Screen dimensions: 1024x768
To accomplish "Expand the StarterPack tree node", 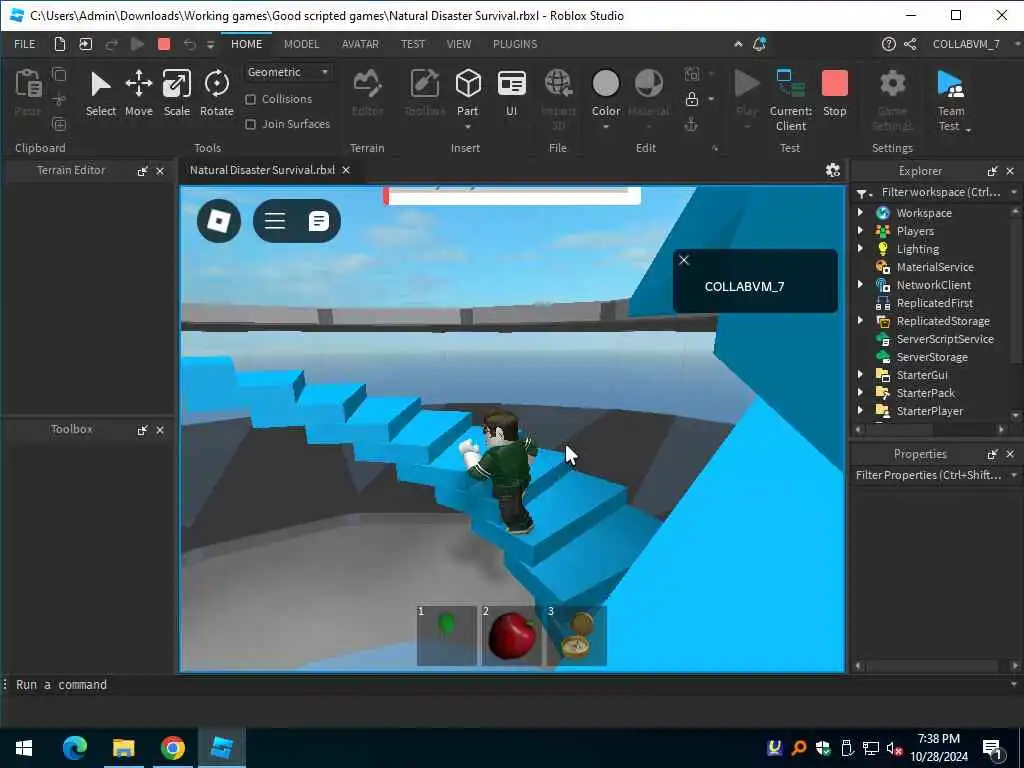I will pyautogui.click(x=860, y=392).
